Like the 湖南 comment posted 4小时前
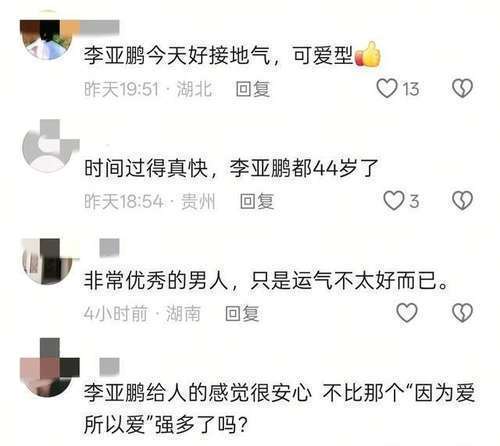Viewport: 500px width, 446px height. (407, 313)
